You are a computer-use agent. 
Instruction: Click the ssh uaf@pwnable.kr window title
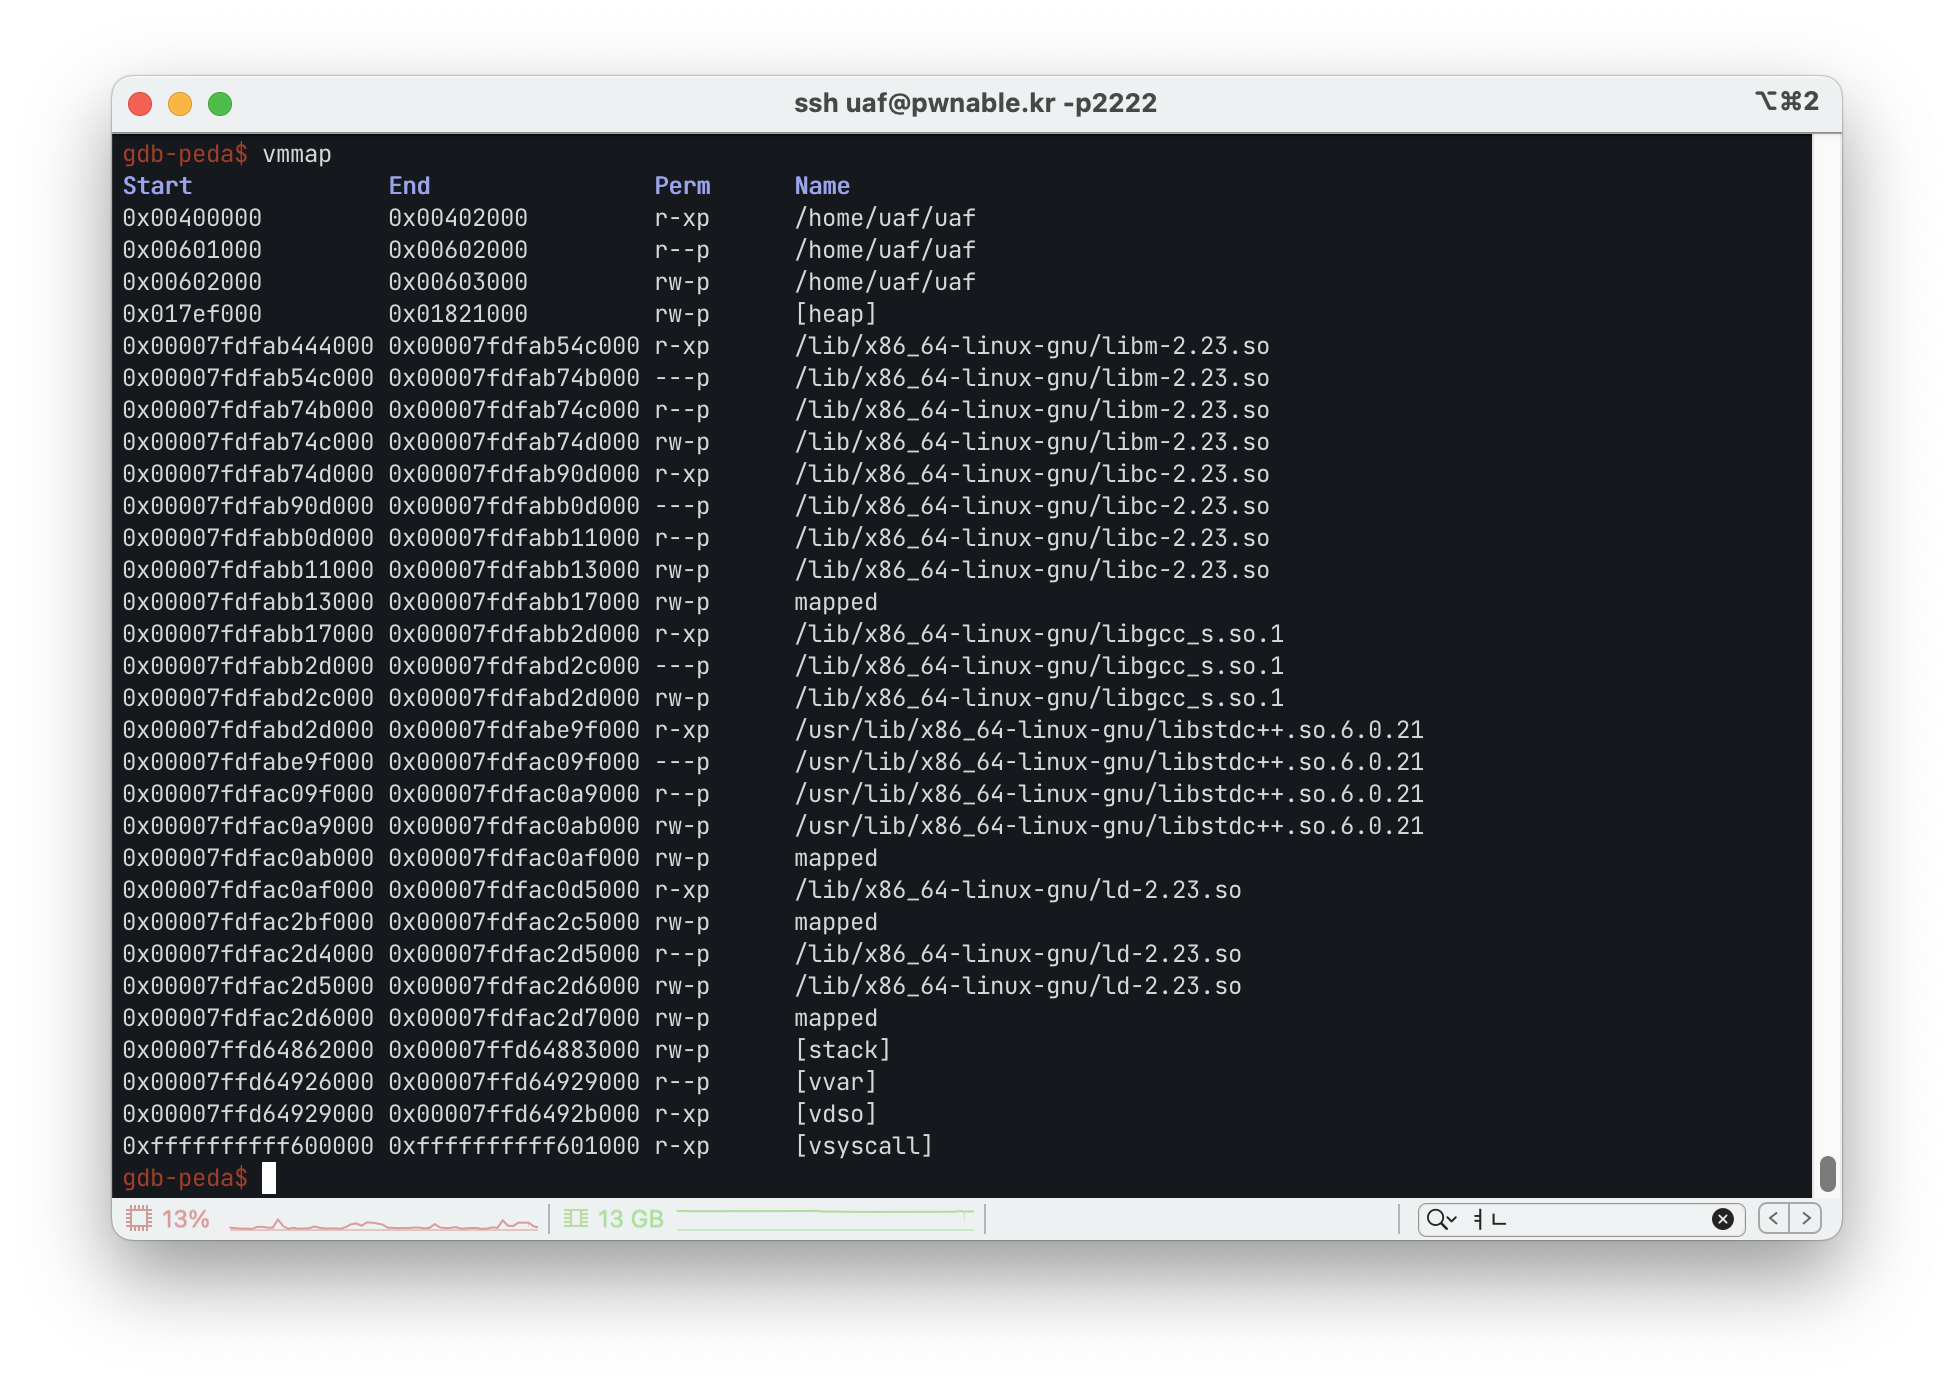[975, 103]
